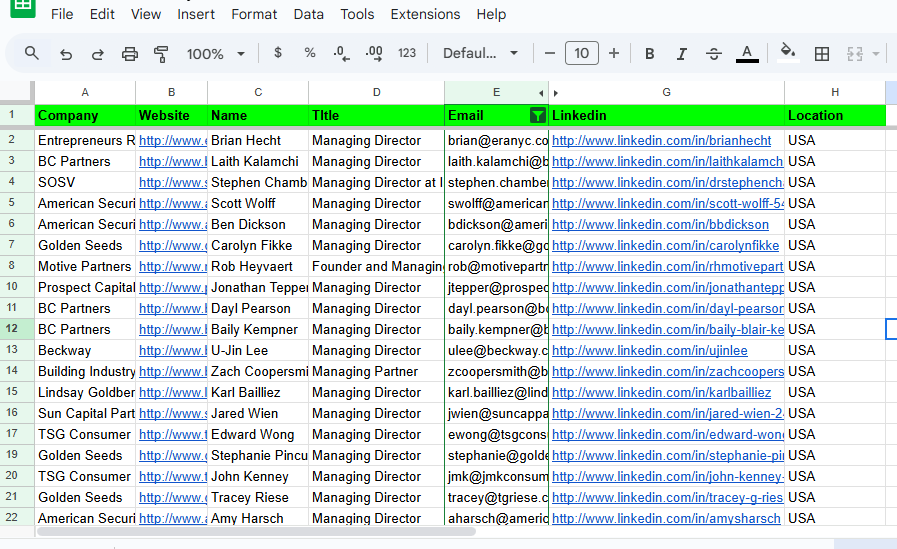
Task: Toggle strikethrough formatting
Action: (713, 54)
